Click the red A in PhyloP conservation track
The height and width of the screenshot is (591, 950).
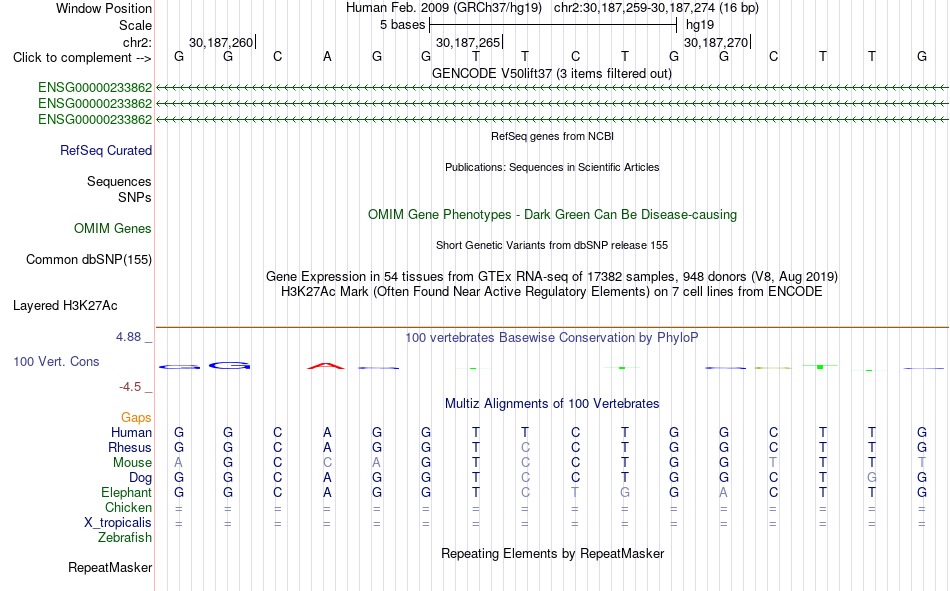(326, 366)
